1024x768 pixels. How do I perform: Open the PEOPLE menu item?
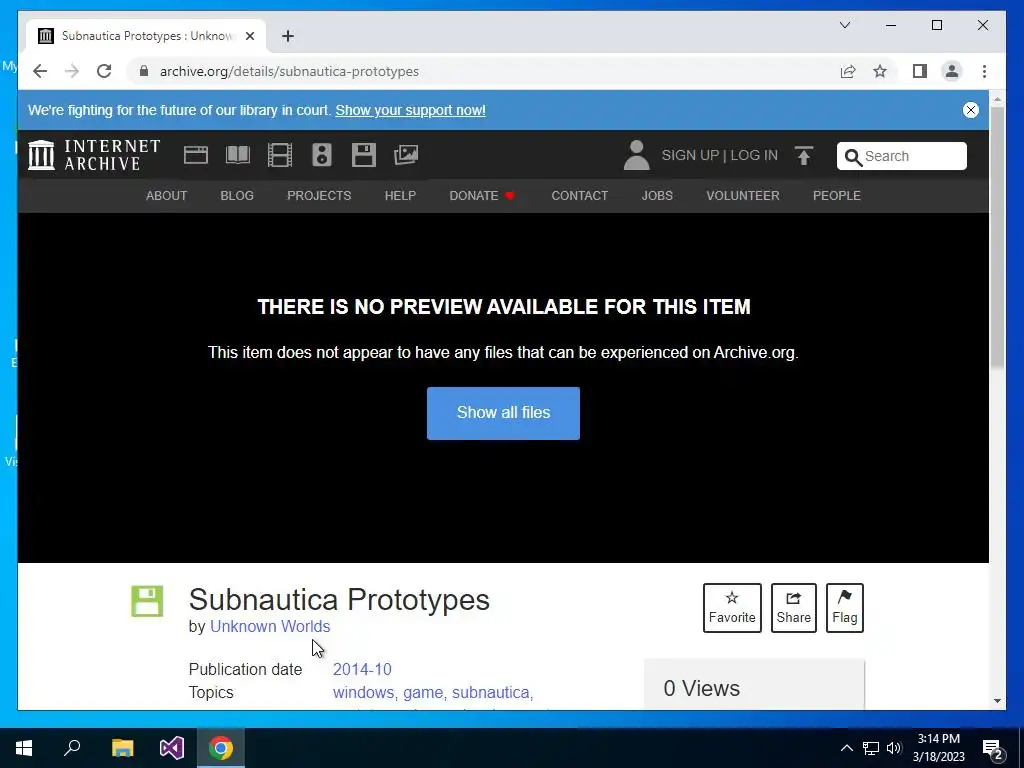click(837, 196)
